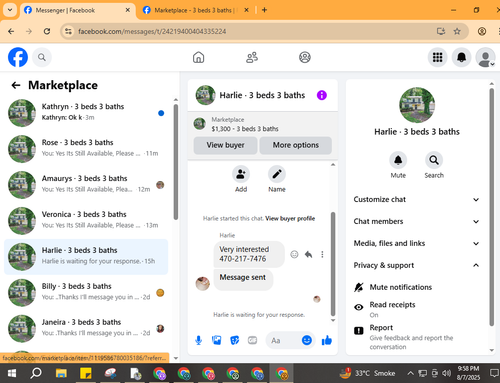Open the View buyer profile link

[290, 219]
